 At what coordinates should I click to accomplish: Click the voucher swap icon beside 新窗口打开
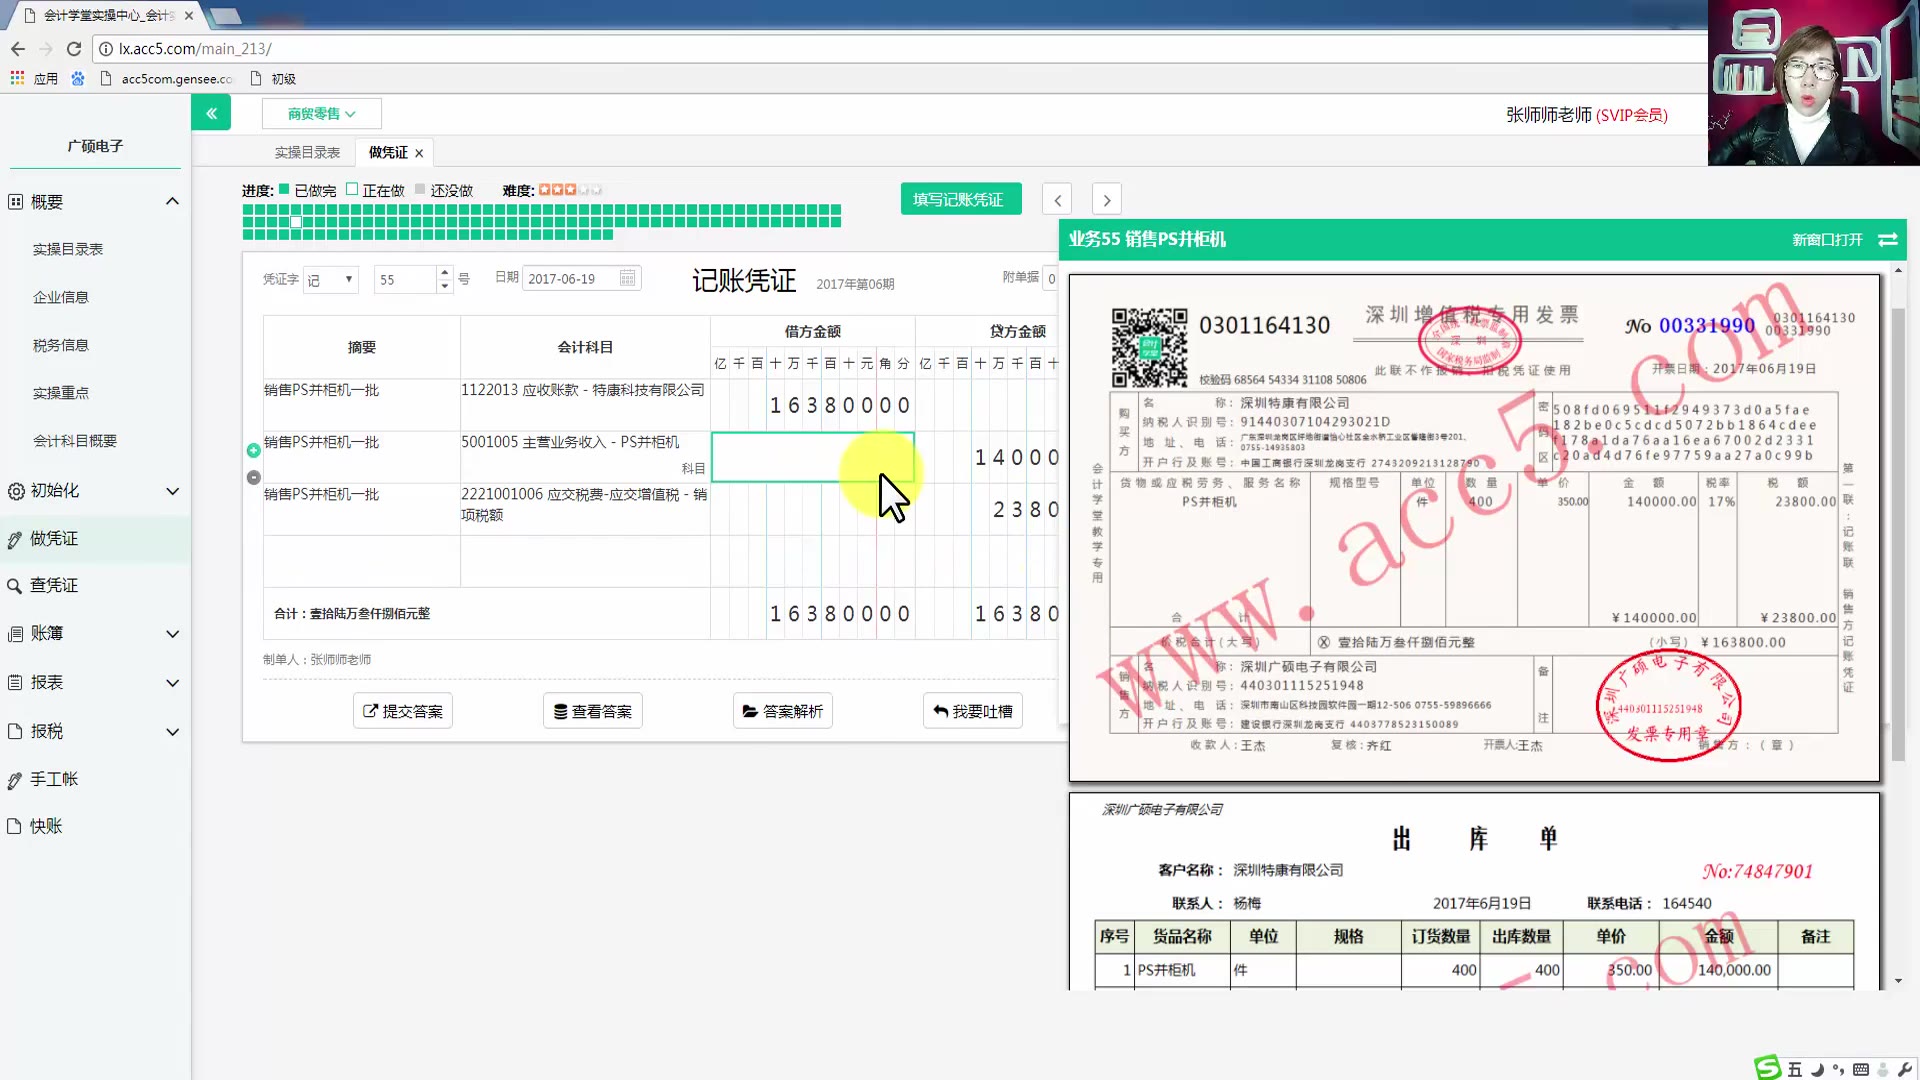[x=1888, y=240]
